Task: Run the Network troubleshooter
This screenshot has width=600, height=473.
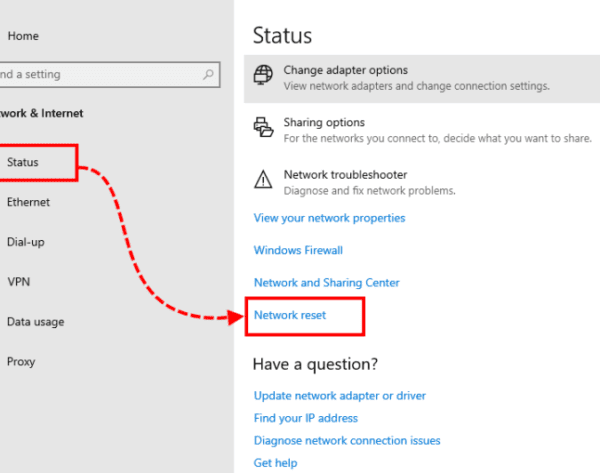Action: click(x=339, y=173)
